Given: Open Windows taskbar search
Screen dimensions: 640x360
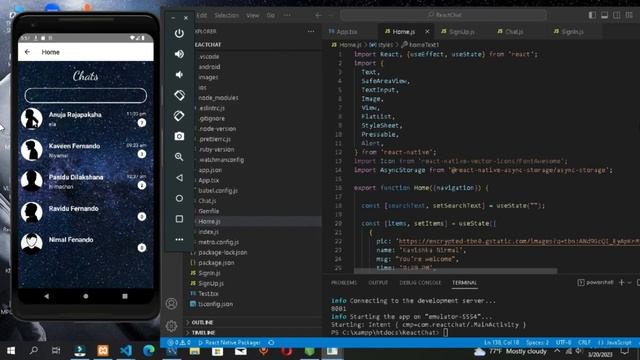Looking at the screenshot, I should click(x=34, y=351).
